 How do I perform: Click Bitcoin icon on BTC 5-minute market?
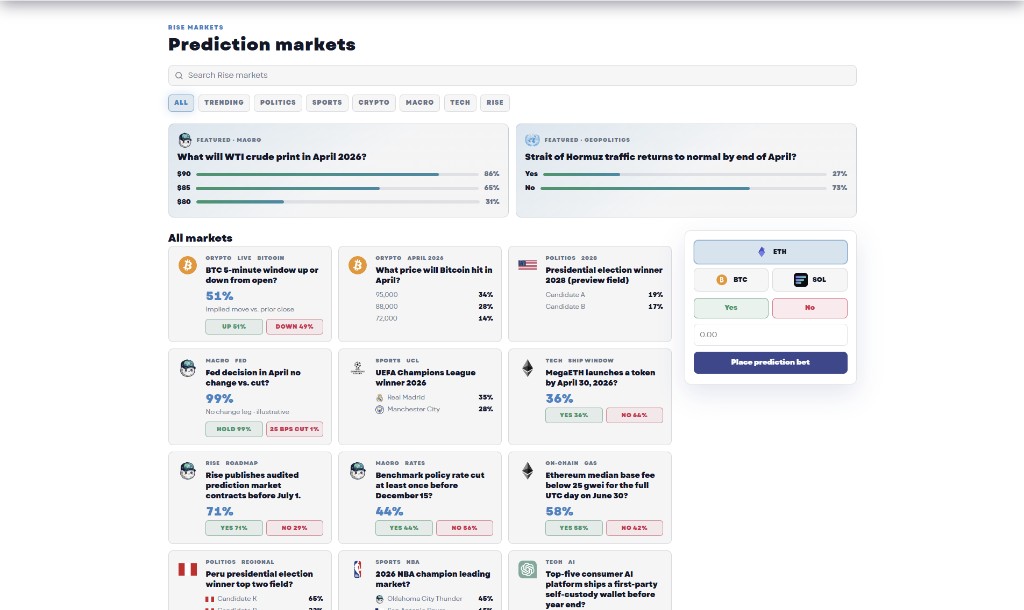coord(187,265)
